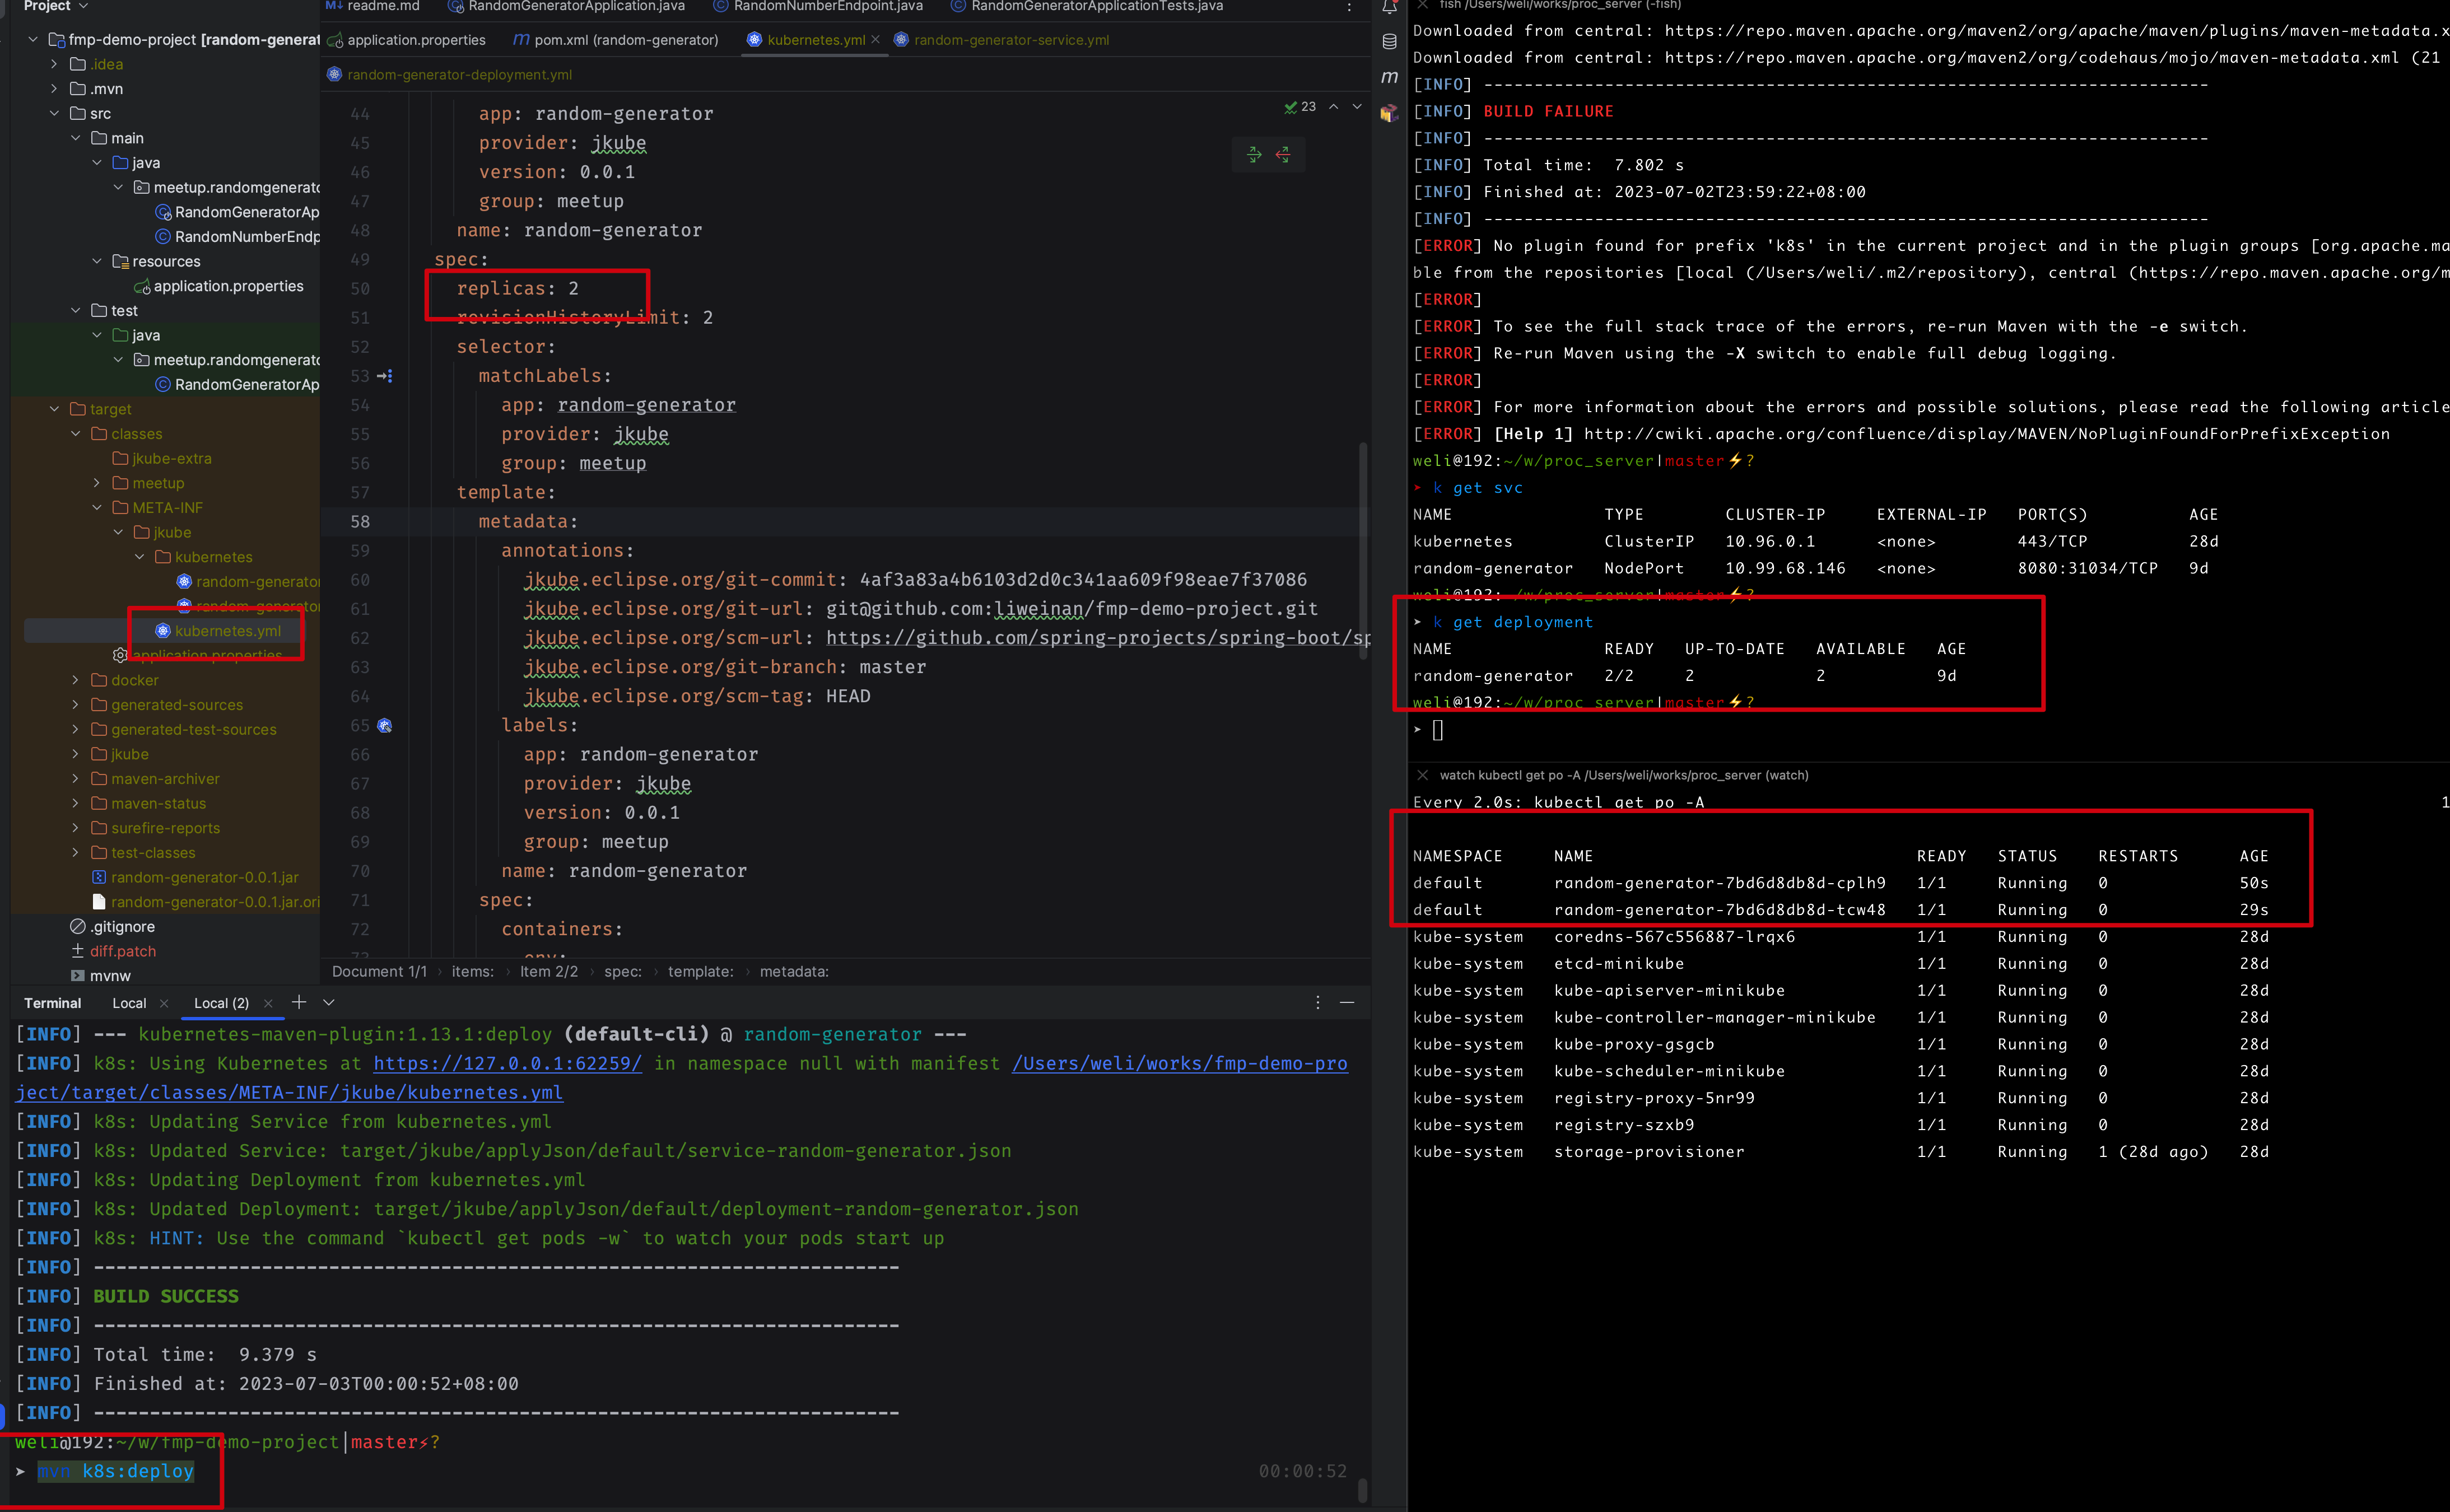
Task: Click green expand-all arrows in editor
Action: pyautogui.click(x=1254, y=154)
